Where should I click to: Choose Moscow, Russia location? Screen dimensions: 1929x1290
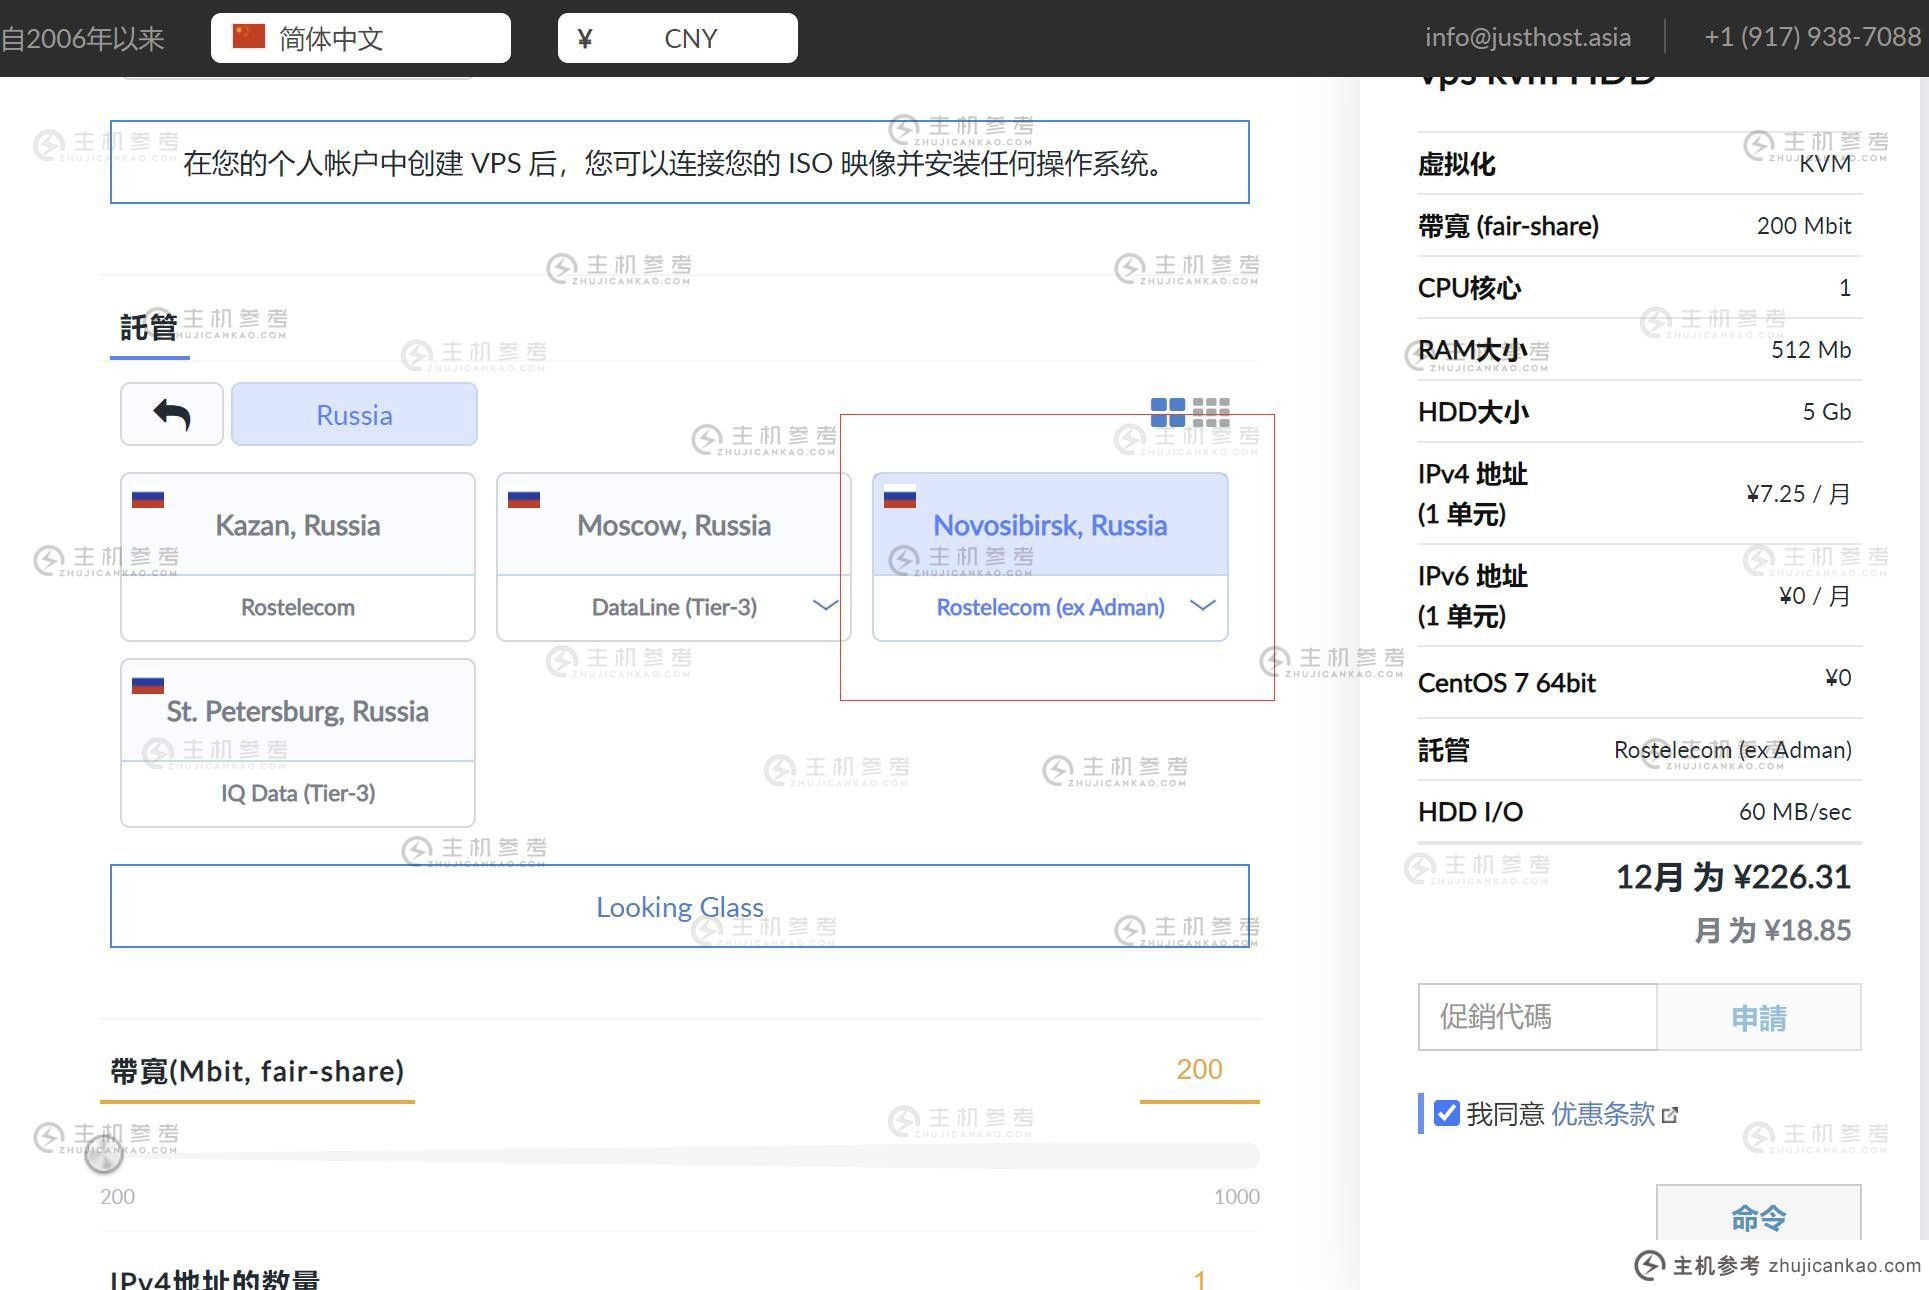click(x=674, y=525)
